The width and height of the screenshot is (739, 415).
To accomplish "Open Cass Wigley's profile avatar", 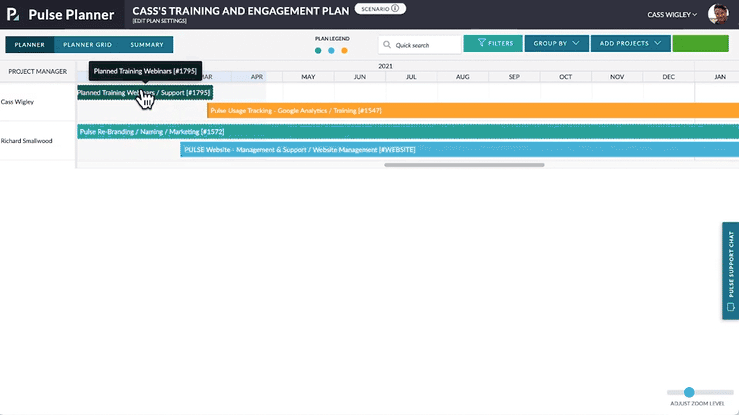I will pos(718,14).
